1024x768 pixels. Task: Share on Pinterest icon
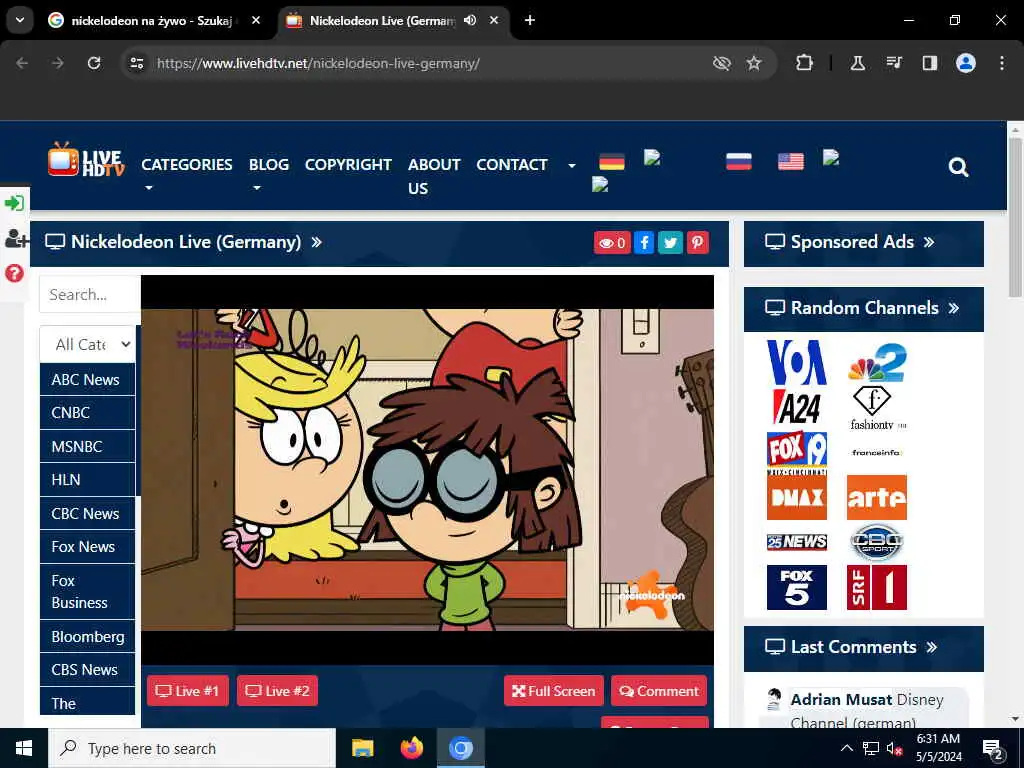pos(697,243)
